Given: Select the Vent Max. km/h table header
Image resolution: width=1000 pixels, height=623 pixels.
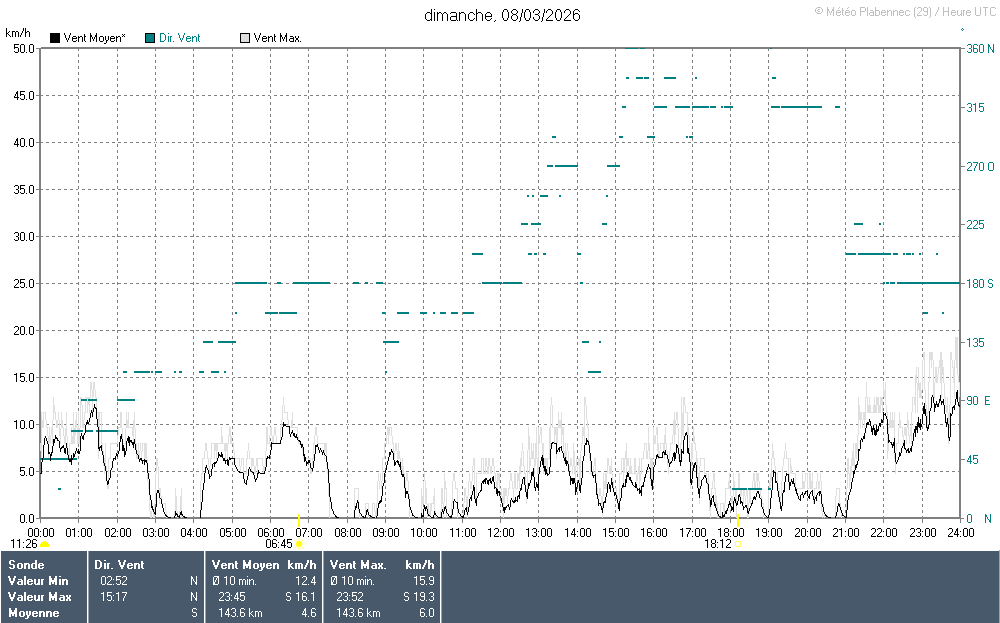Looking at the screenshot, I should click(x=382, y=565).
